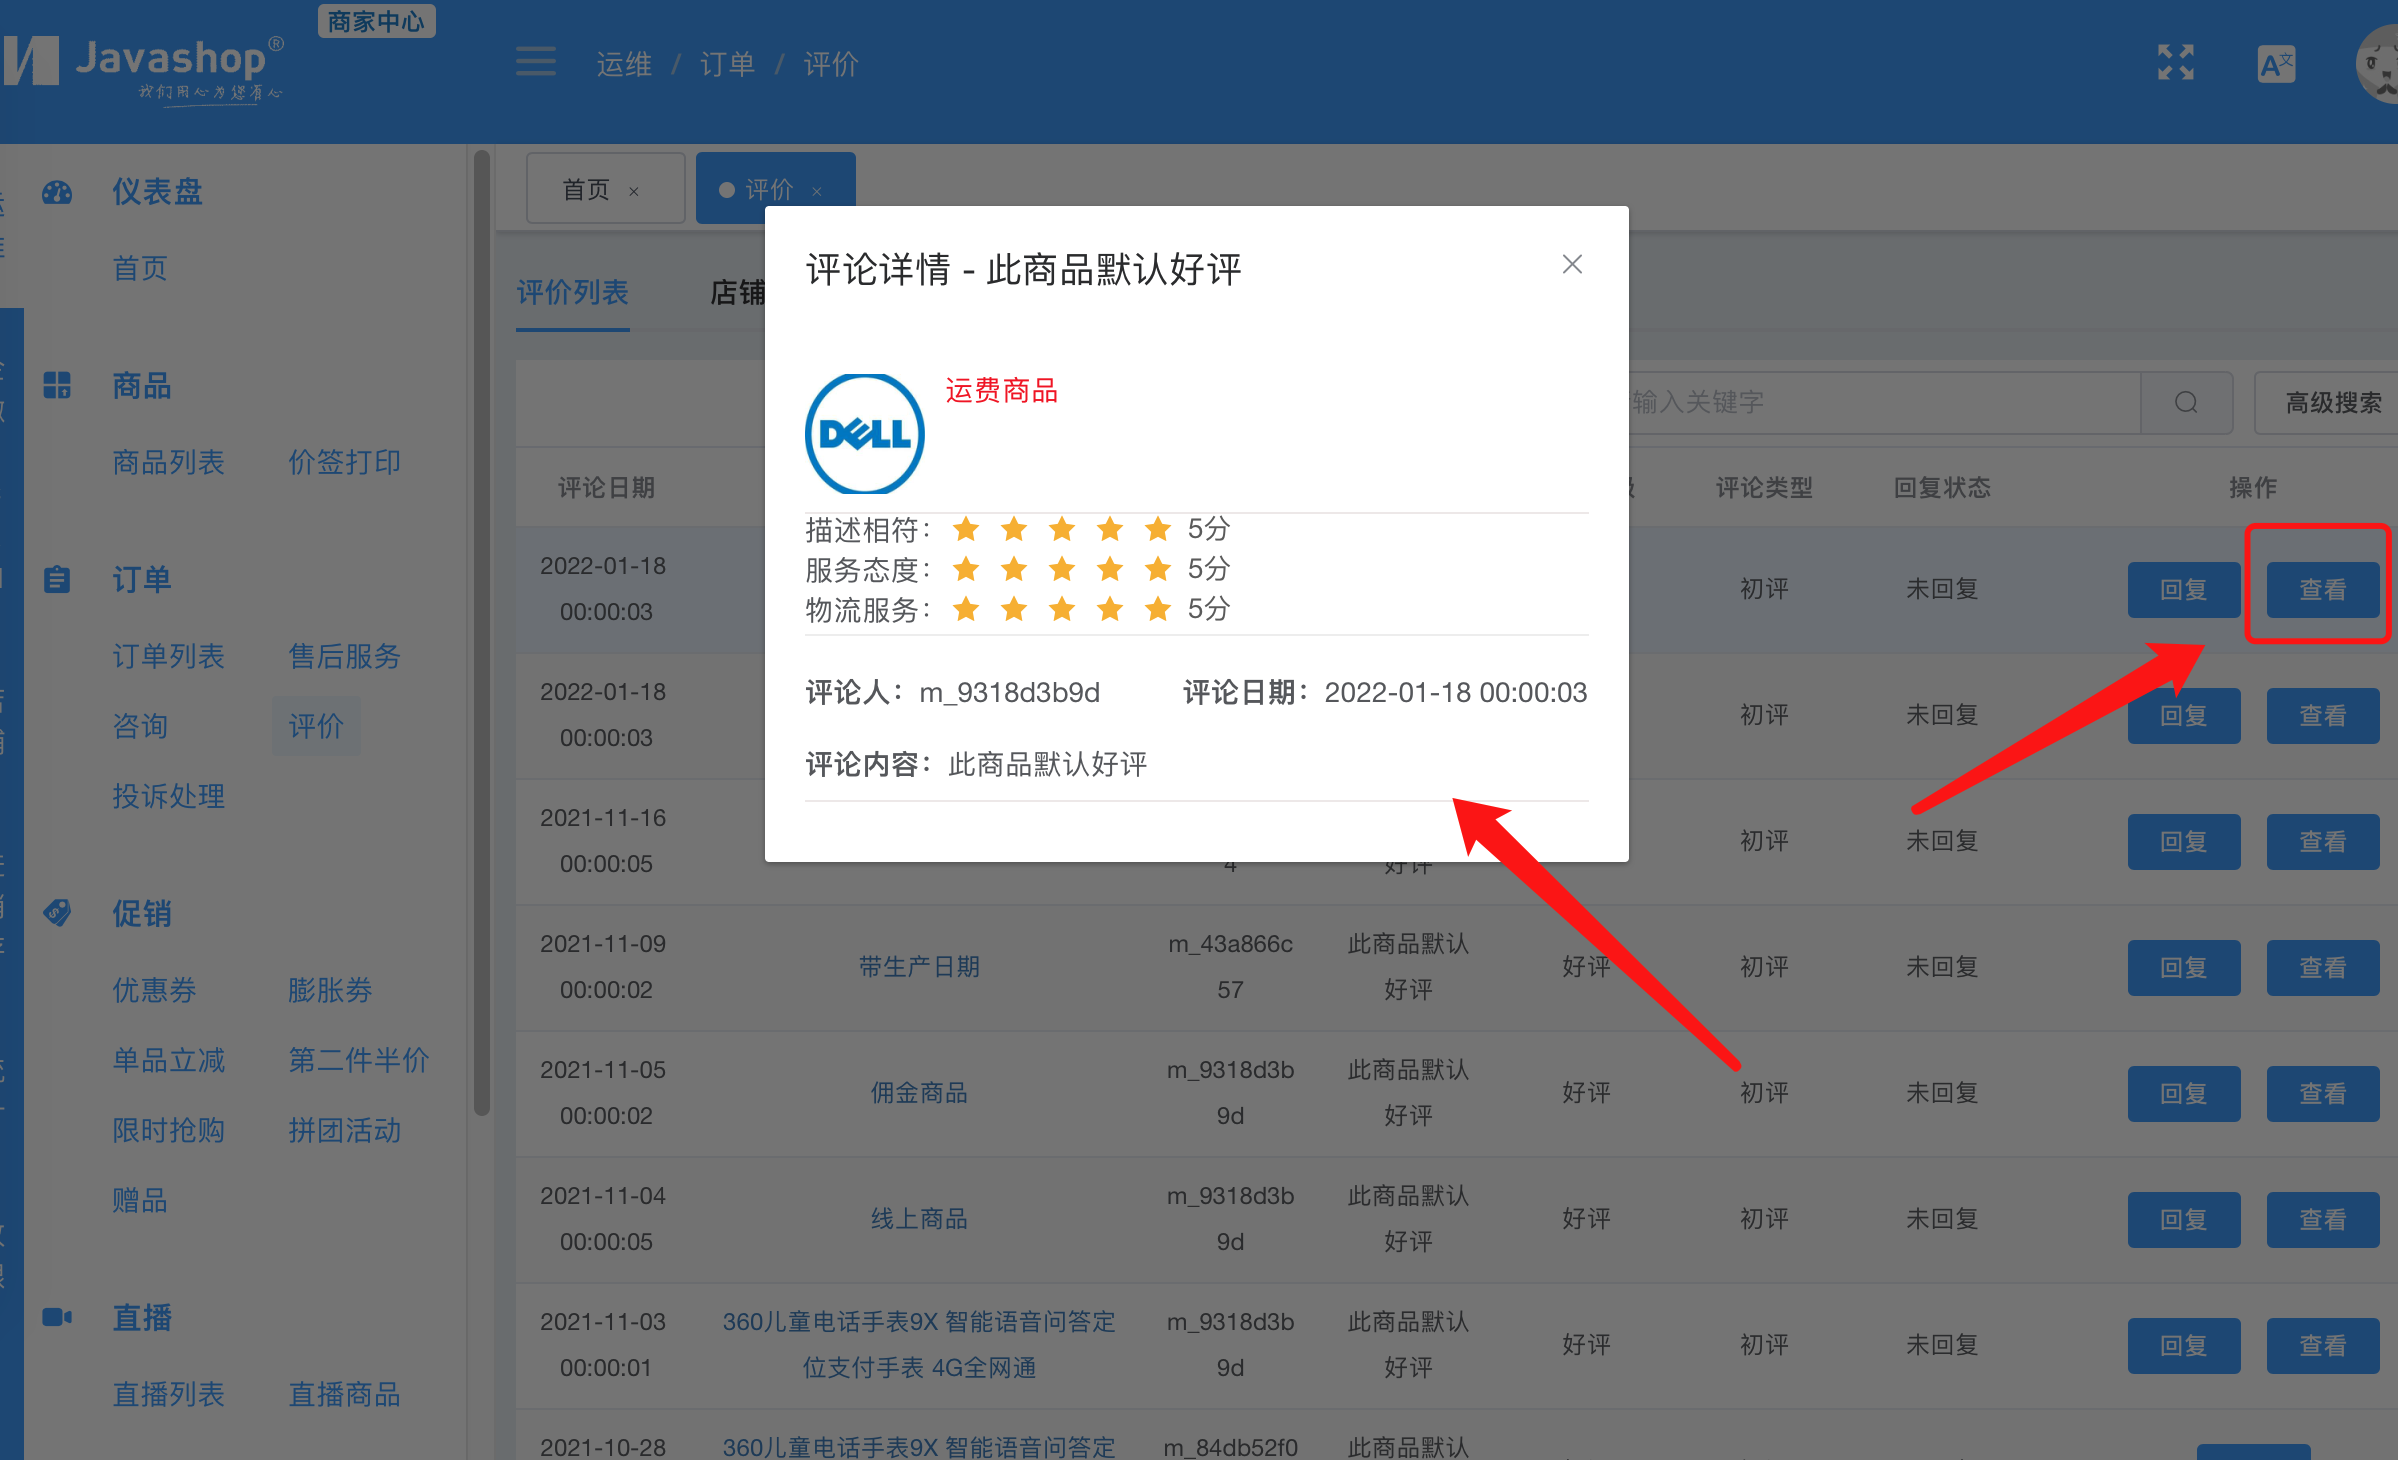Open the sidebar hamburger menu

(x=536, y=62)
